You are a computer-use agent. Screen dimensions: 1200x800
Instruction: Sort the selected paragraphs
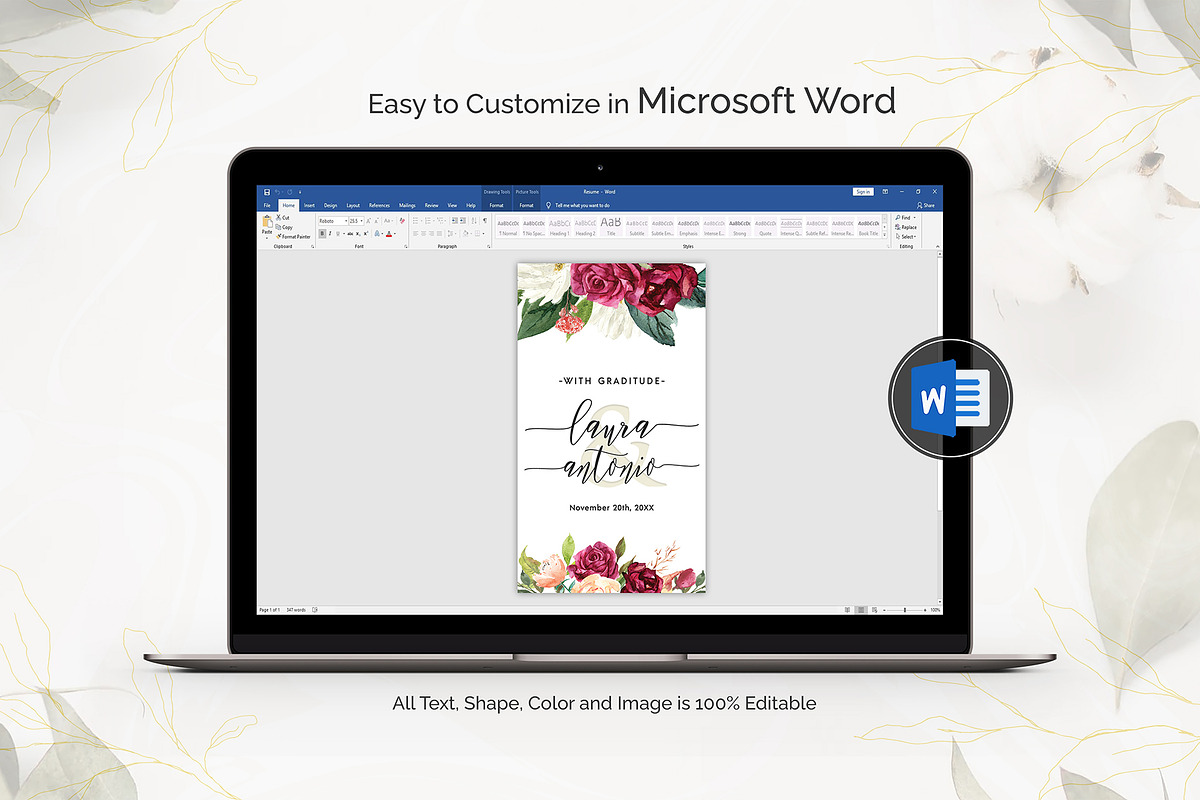click(474, 220)
